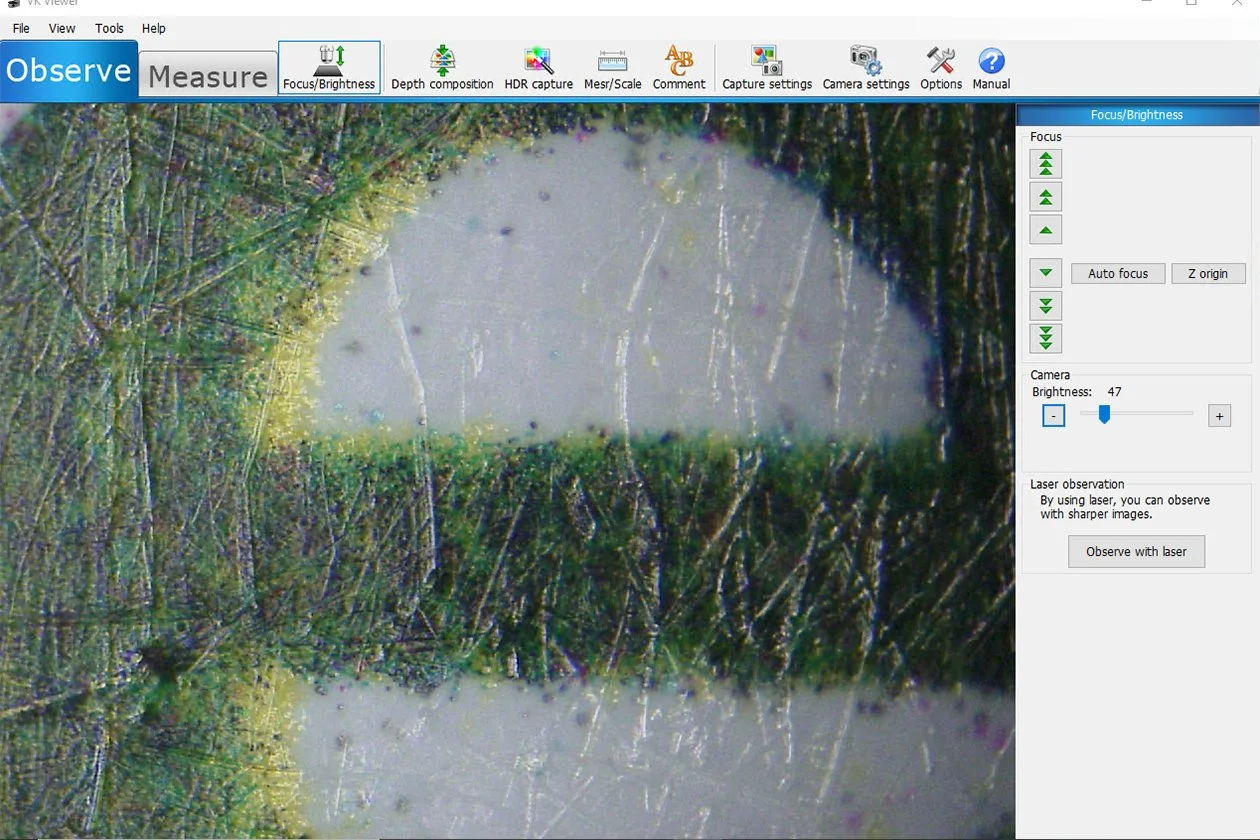Screen dimensions: 1260x840
Task: Open the File menu
Action: coord(21,28)
